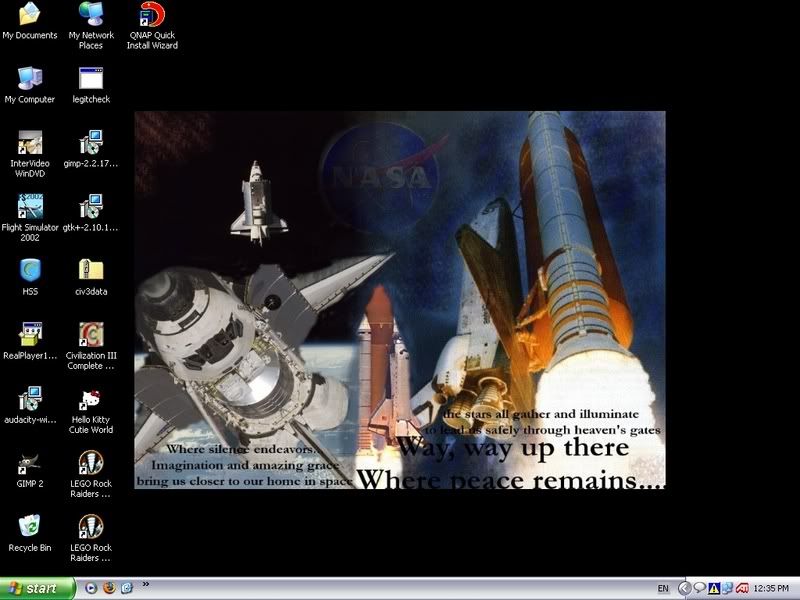Select the legitcheck desktop icon
800x600 pixels.
tap(91, 85)
